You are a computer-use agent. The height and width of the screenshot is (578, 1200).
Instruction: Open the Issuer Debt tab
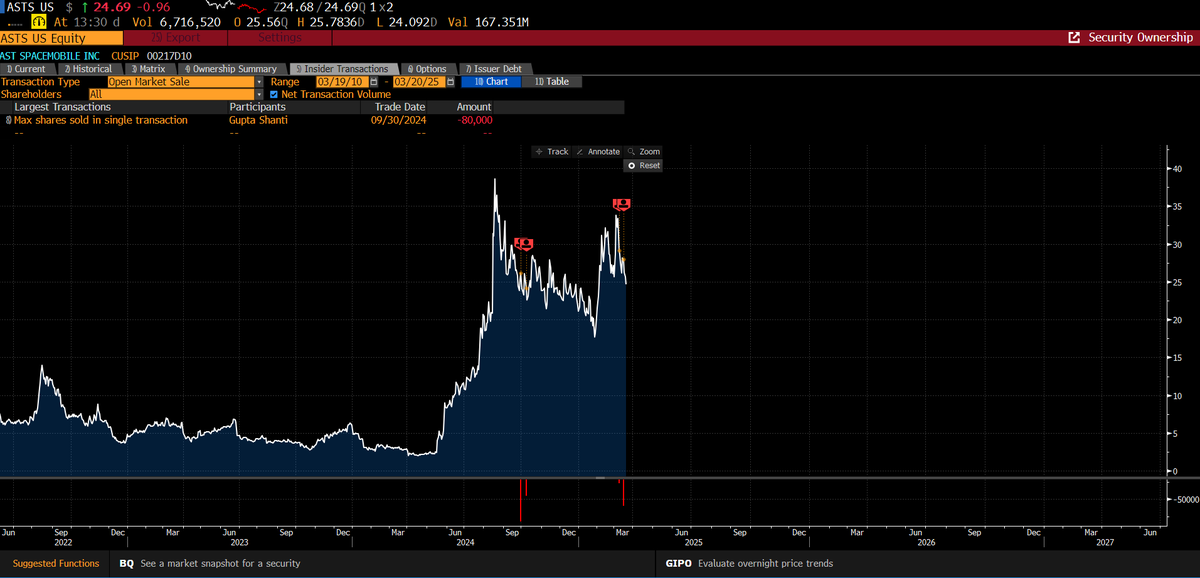click(497, 69)
